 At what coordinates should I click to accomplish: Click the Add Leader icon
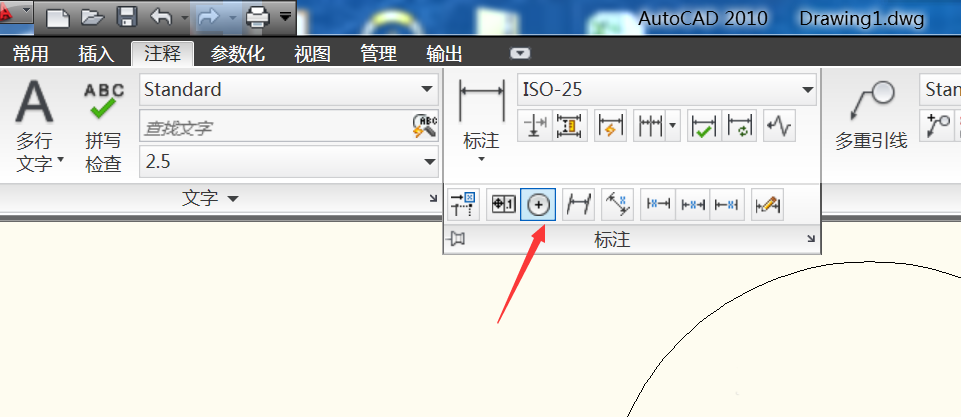[x=937, y=126]
